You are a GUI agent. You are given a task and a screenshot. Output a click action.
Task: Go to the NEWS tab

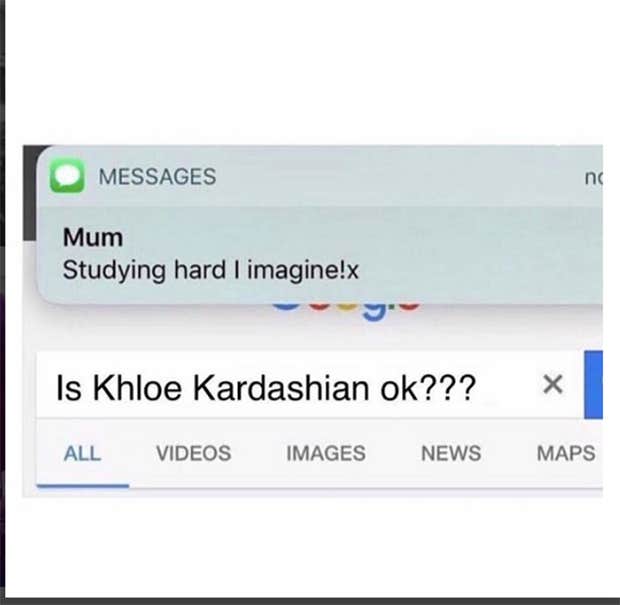coord(451,453)
